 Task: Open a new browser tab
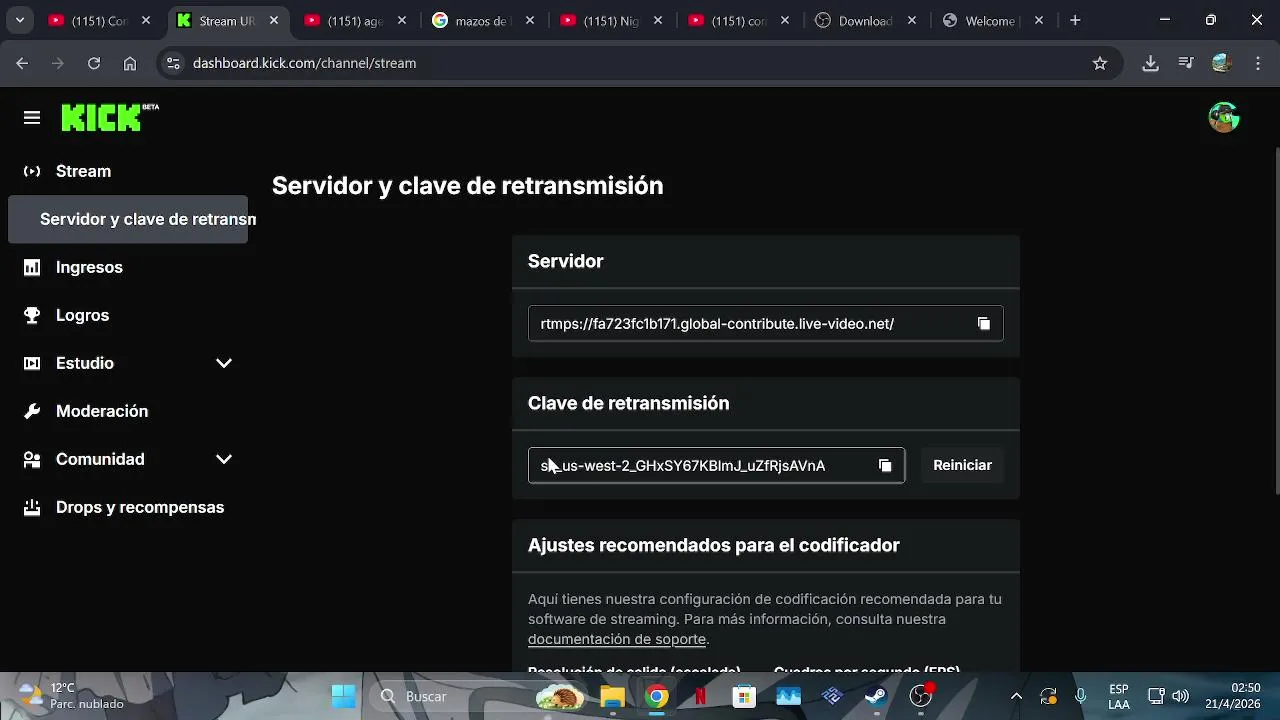tap(1075, 20)
